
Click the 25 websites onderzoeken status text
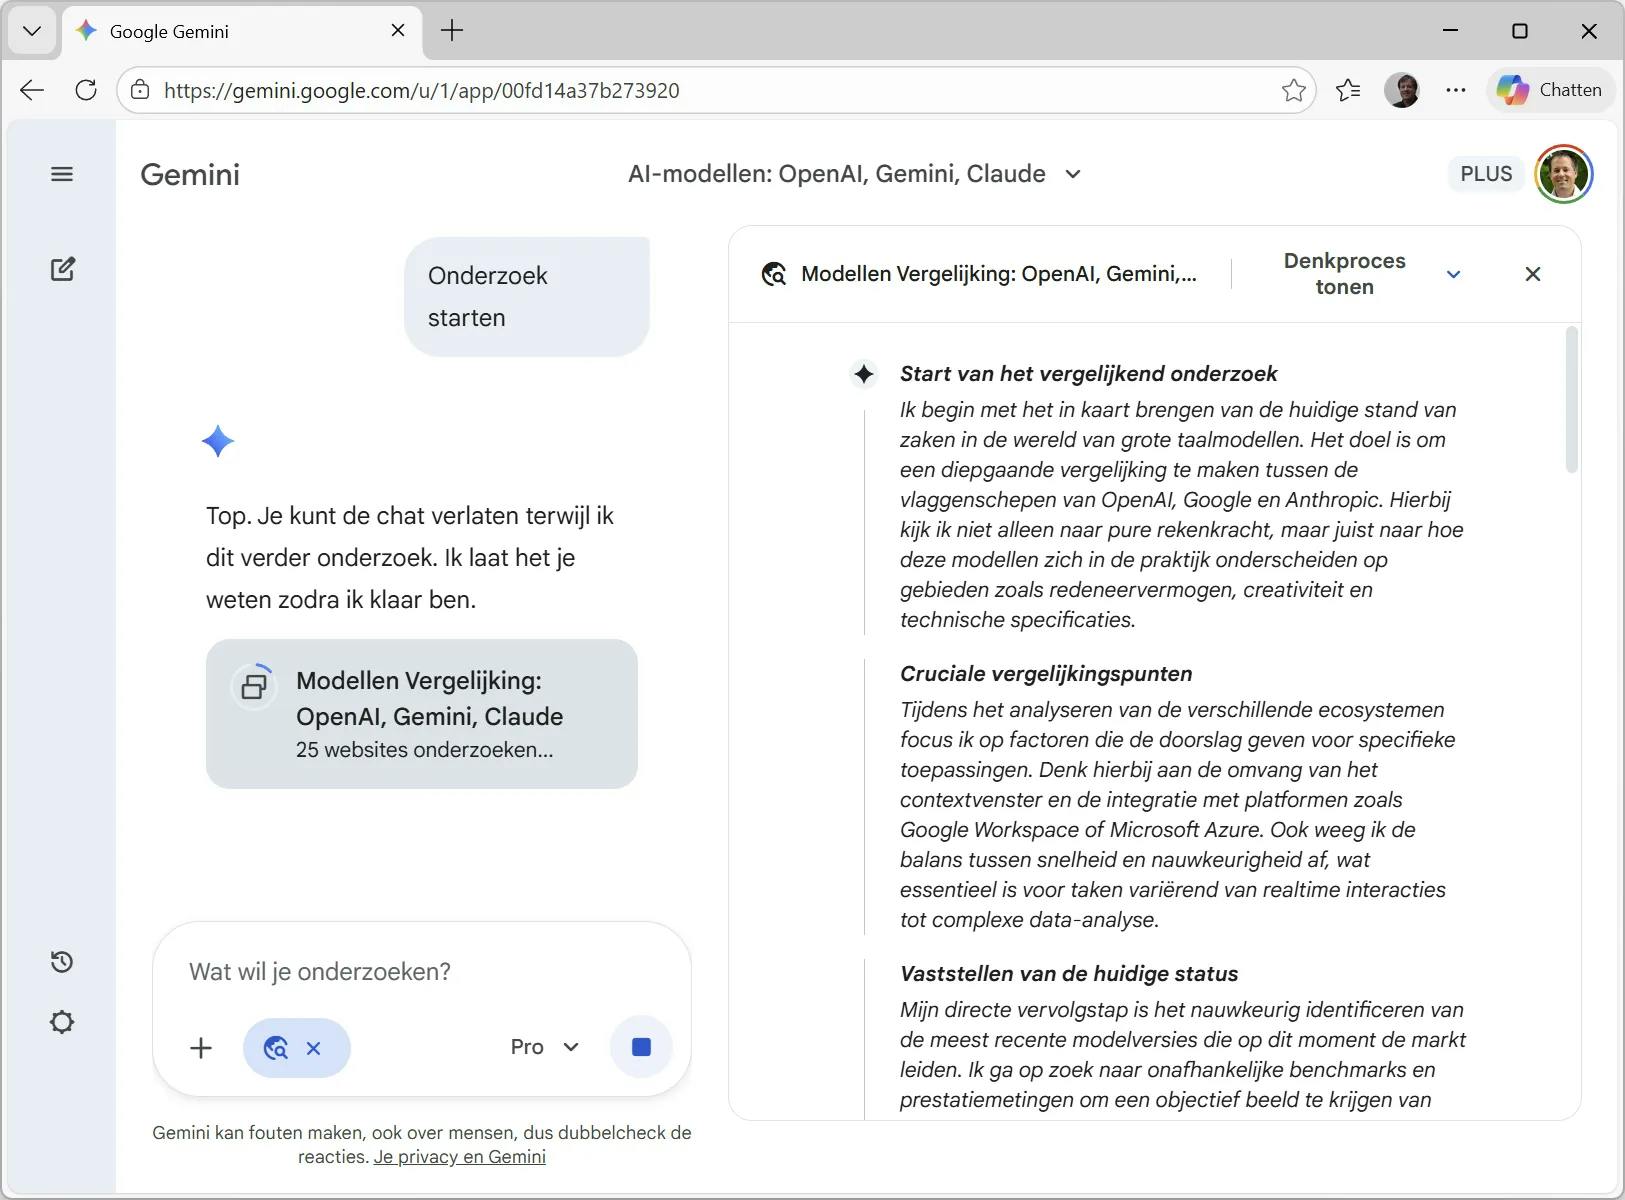pyautogui.click(x=424, y=750)
